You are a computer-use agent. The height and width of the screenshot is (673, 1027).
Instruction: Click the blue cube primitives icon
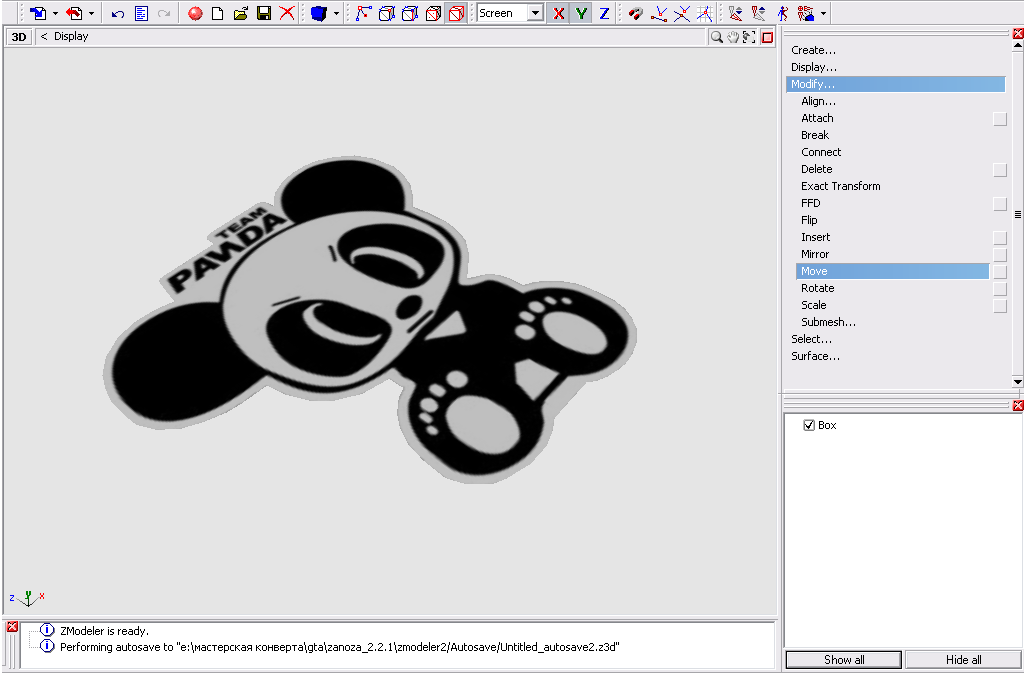tap(319, 13)
